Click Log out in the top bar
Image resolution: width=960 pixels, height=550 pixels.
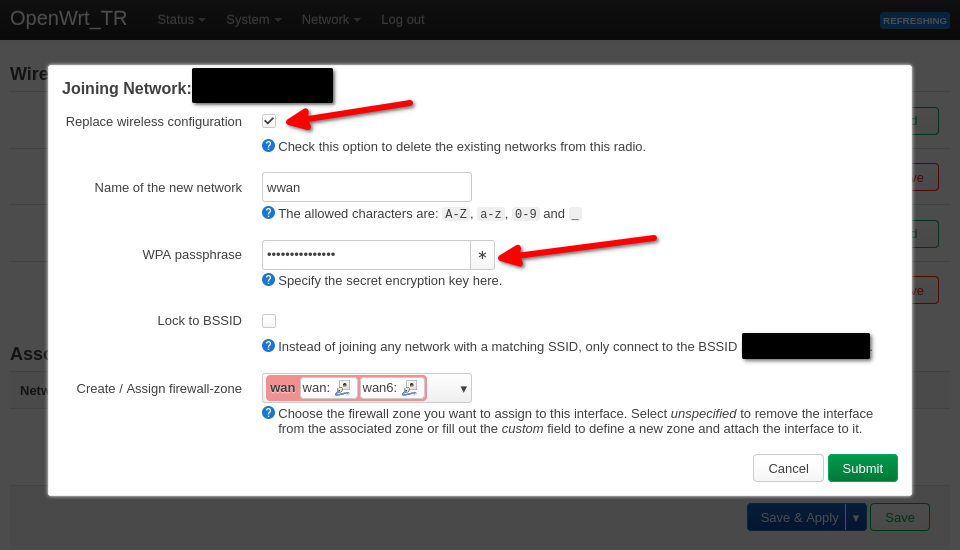click(x=402, y=19)
